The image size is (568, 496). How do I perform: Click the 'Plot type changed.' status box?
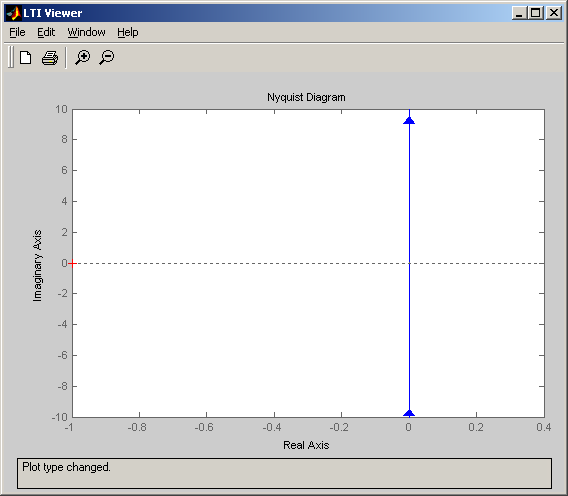tap(284, 473)
